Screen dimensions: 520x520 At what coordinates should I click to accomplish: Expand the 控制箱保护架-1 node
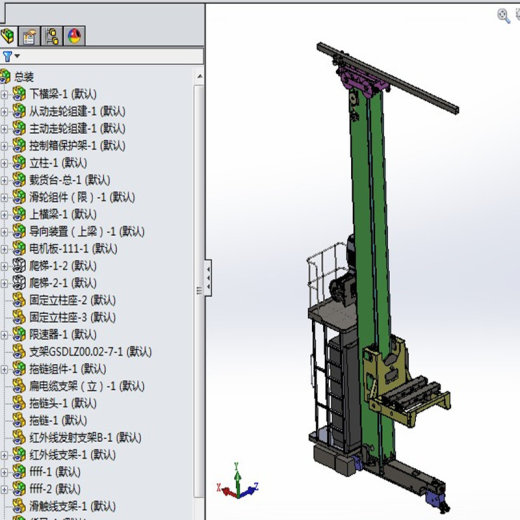tap(4, 146)
